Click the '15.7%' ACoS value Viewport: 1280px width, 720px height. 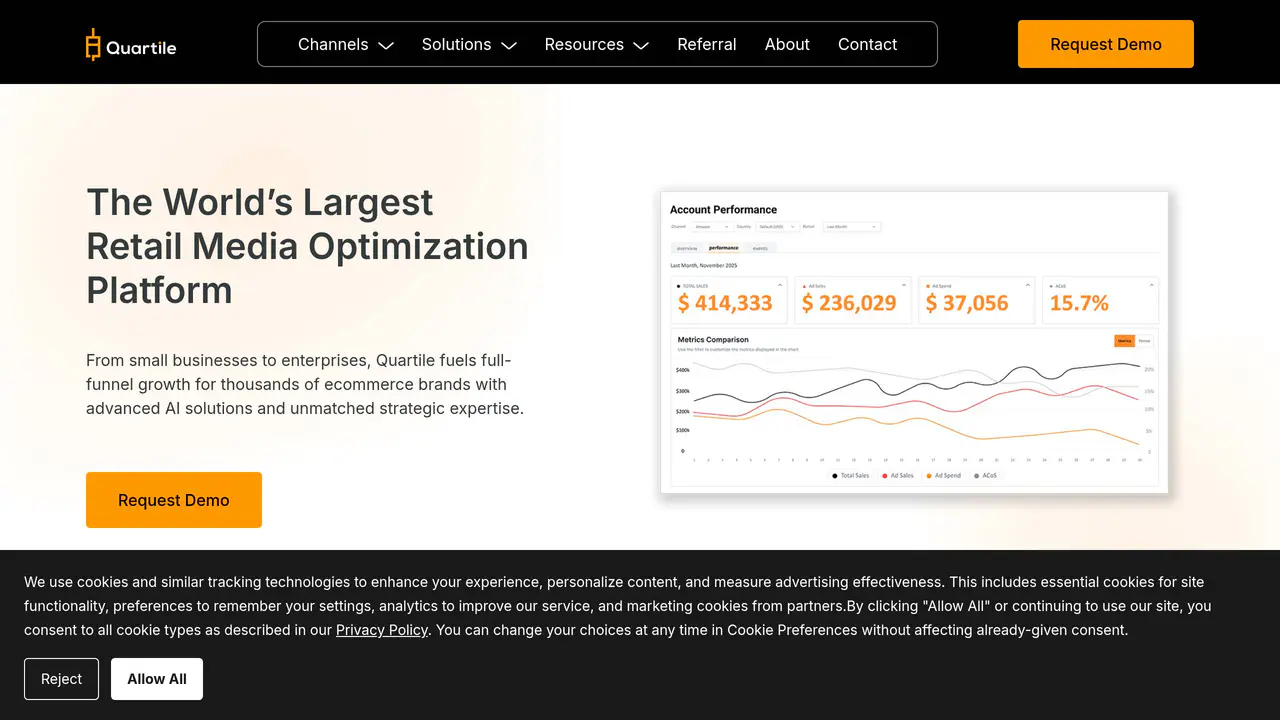[1079, 303]
